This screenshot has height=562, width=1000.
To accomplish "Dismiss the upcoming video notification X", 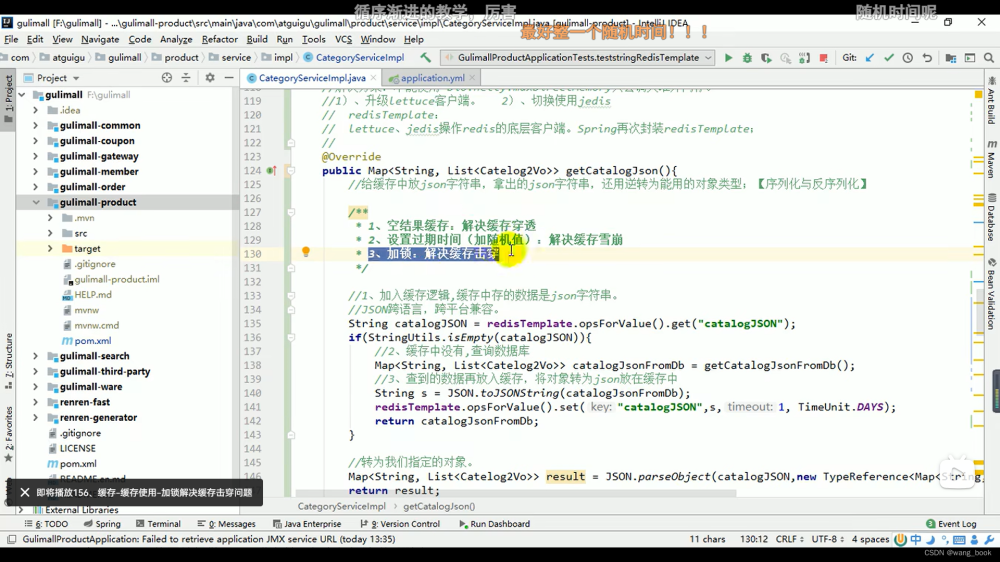I will point(24,492).
